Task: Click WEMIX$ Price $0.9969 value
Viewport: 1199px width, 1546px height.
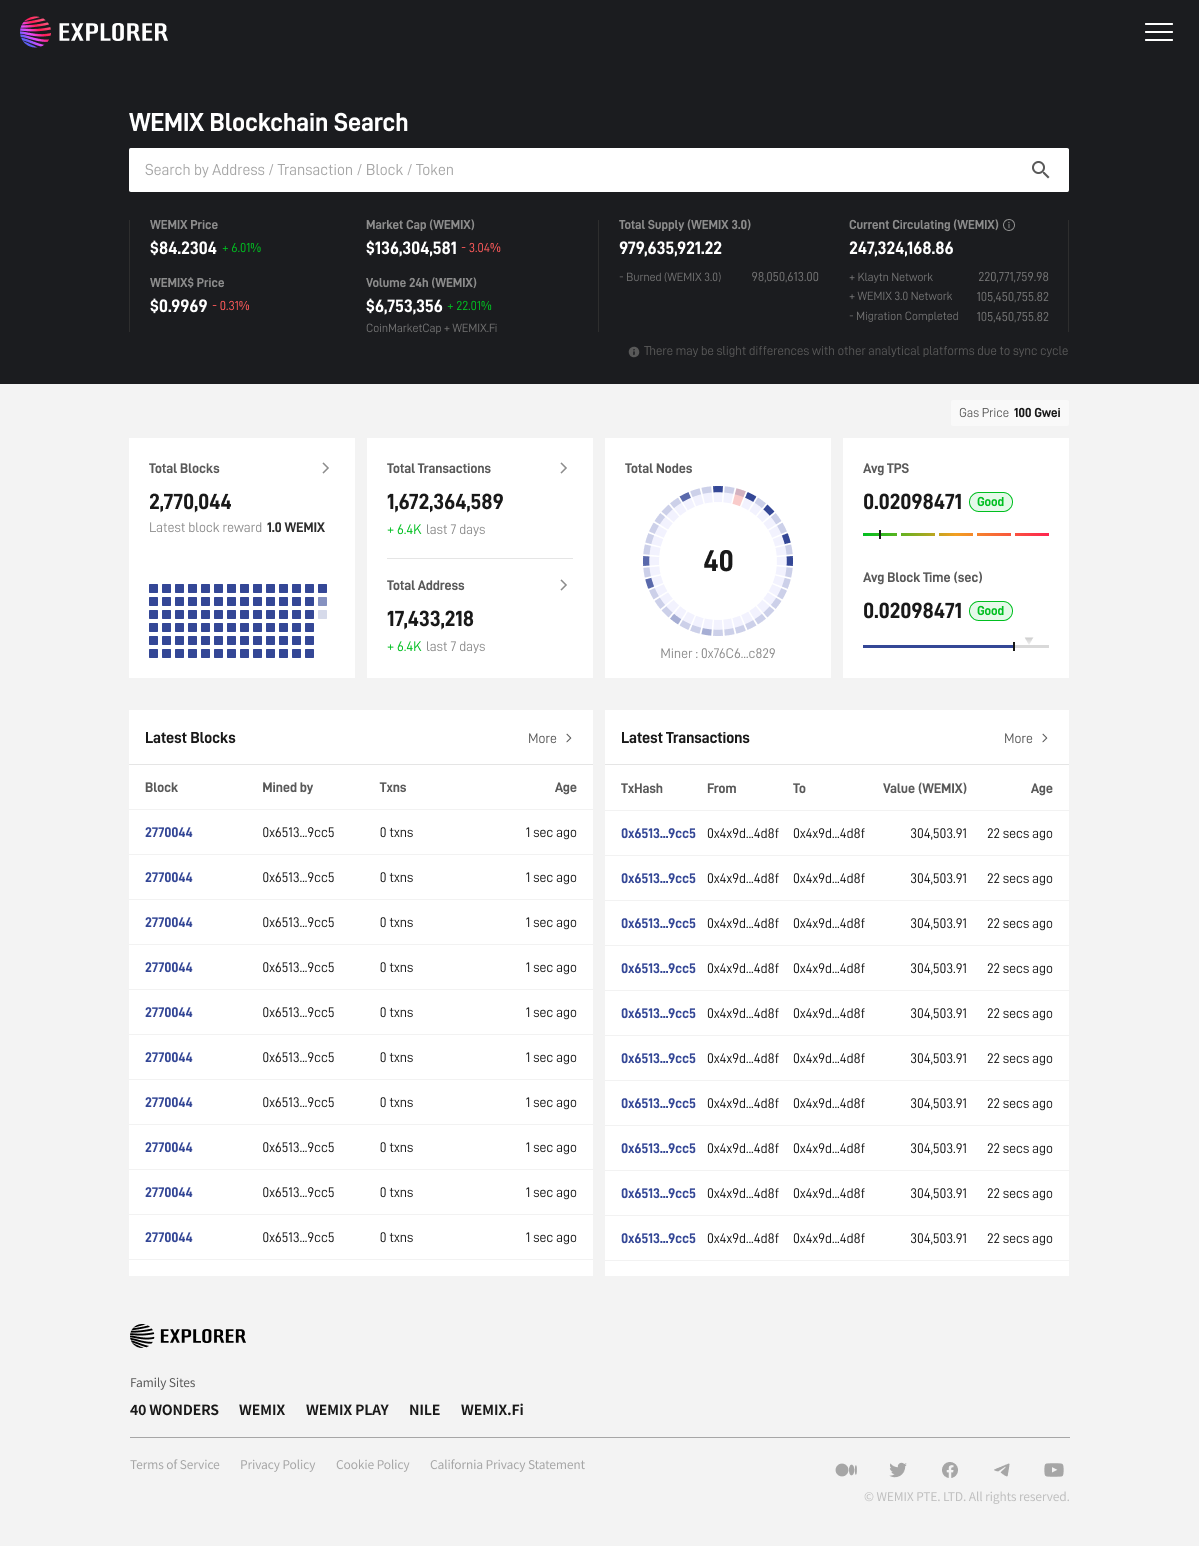Action: tap(179, 306)
